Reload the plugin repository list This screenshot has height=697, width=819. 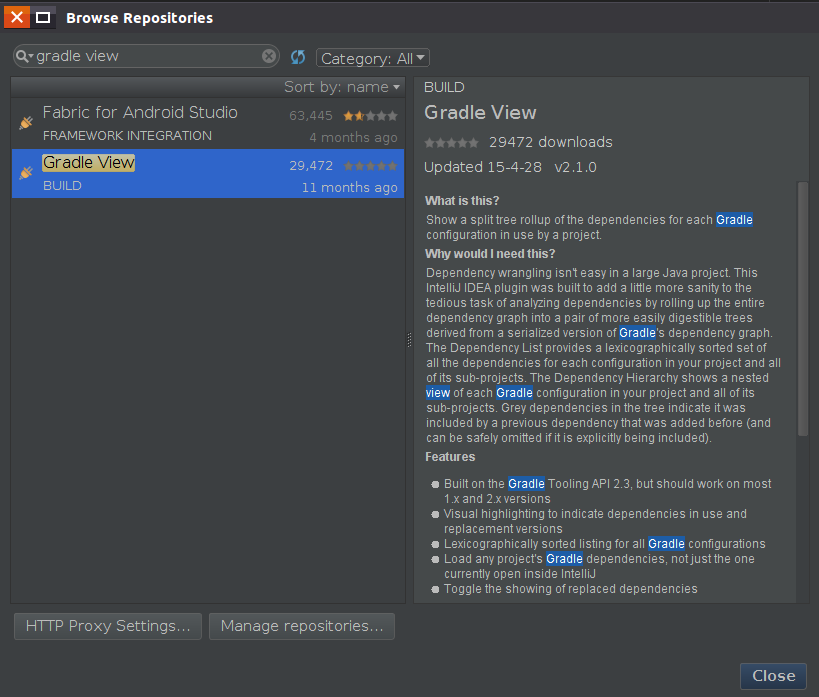298,57
